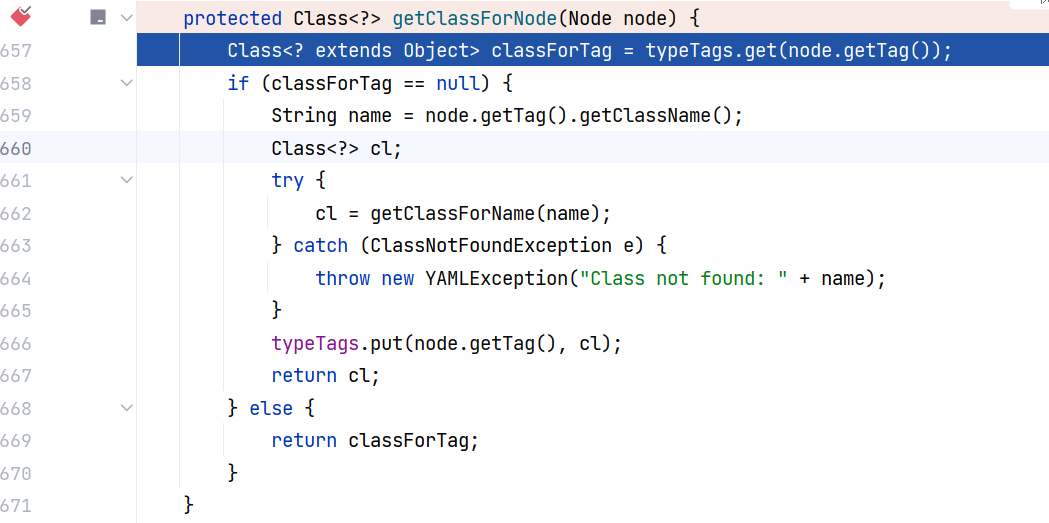Click the getClassForNode method name
The height and width of the screenshot is (523, 1049).
tap(474, 18)
